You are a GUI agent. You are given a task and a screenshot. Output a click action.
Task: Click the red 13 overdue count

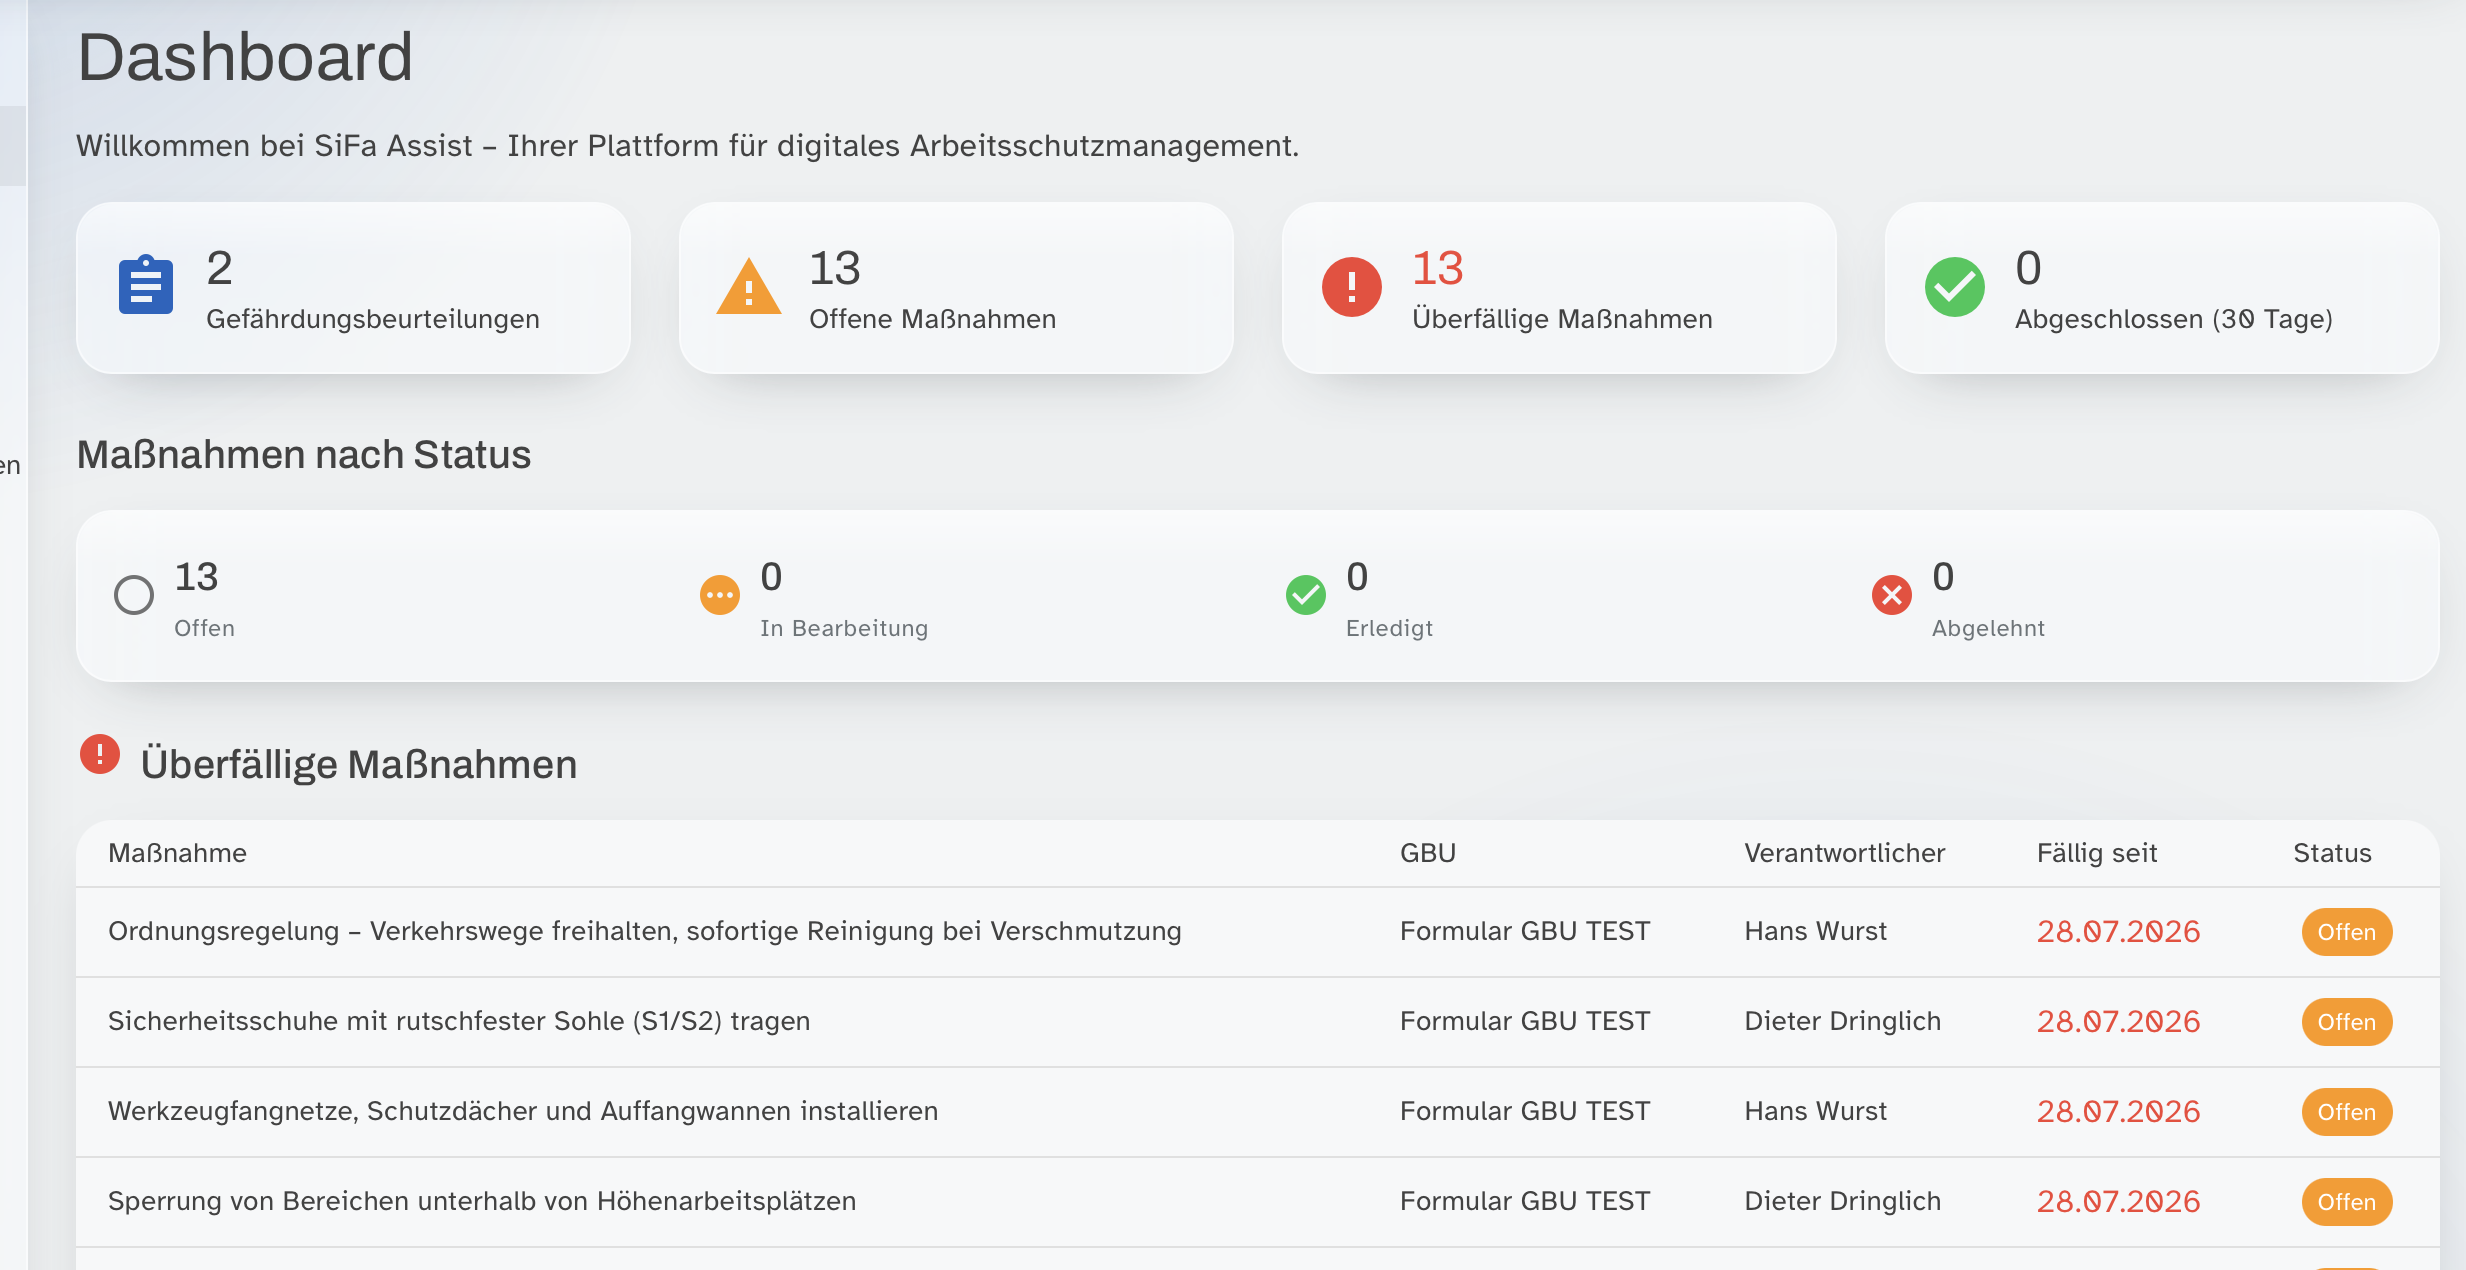pos(1438,268)
